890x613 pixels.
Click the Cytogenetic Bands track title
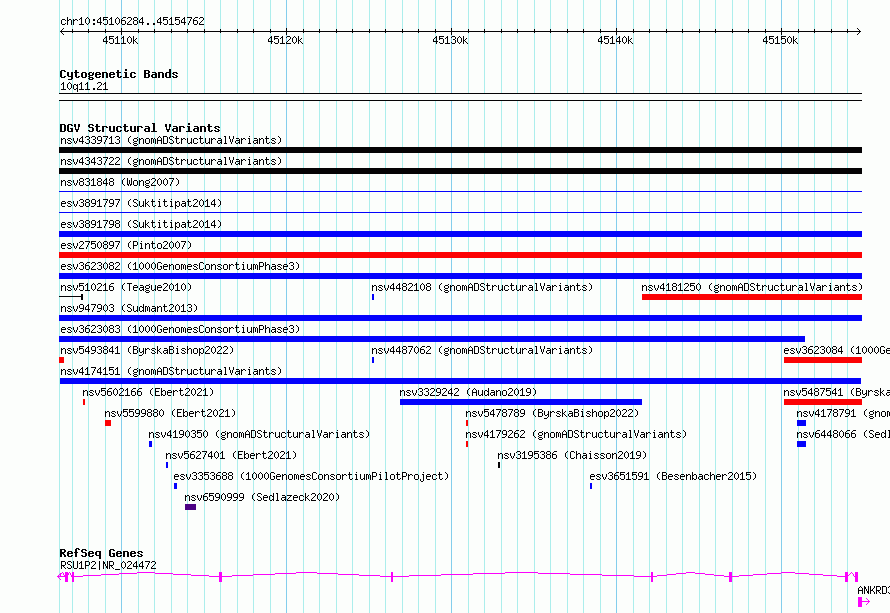[119, 74]
